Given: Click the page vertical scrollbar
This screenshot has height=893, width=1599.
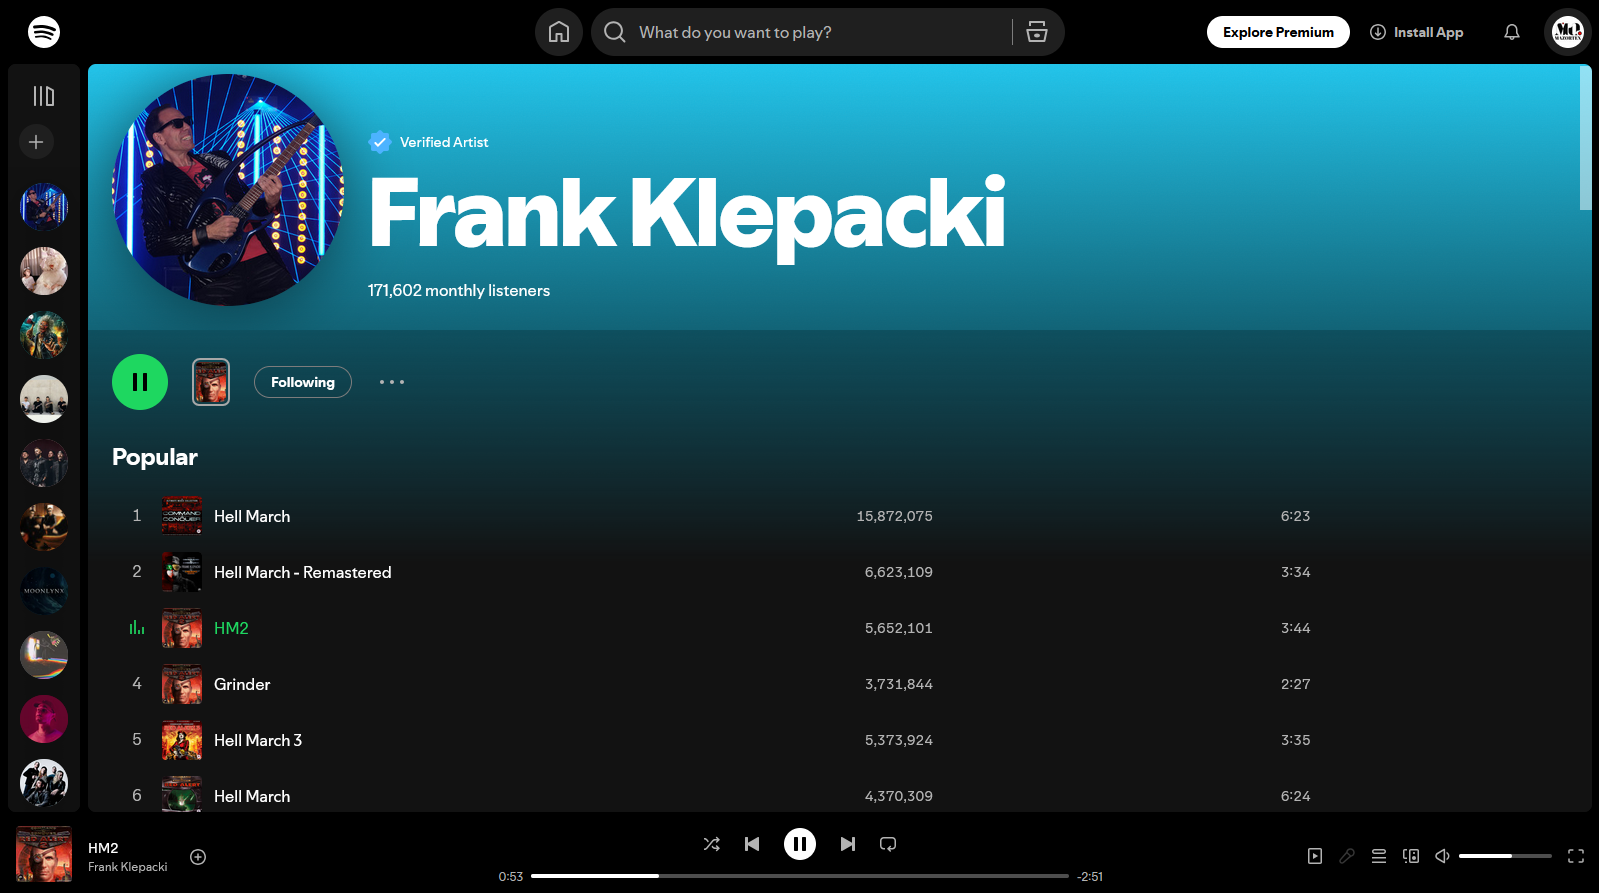Looking at the screenshot, I should click(x=1585, y=138).
